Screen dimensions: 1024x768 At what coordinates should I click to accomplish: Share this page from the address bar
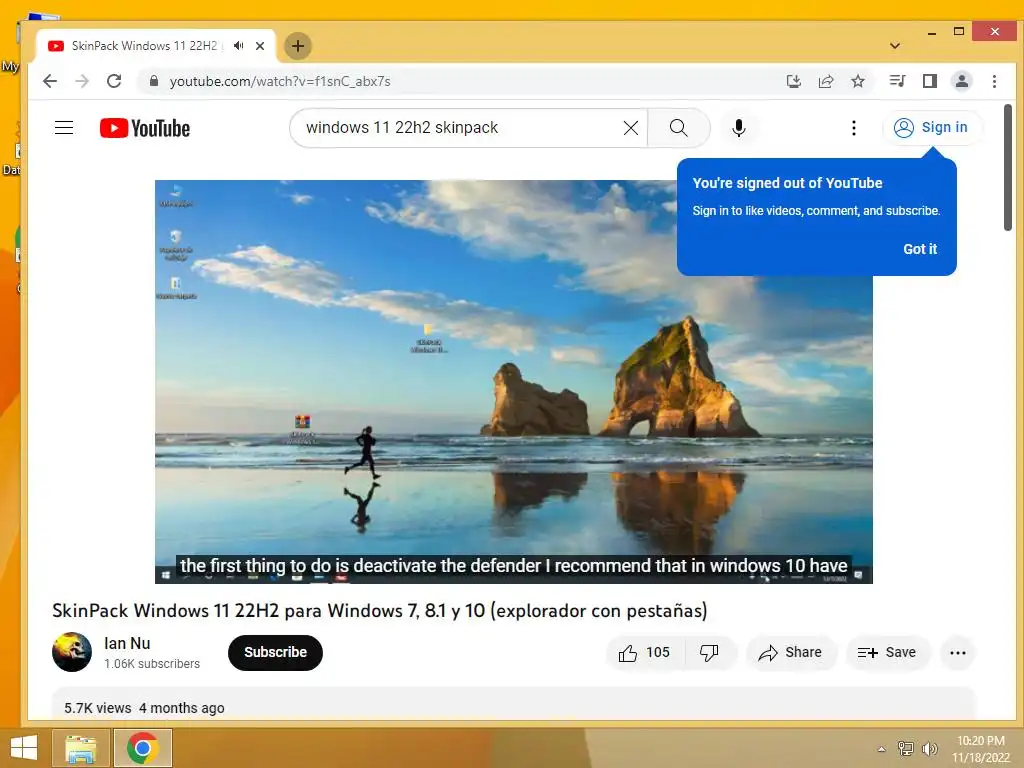(825, 81)
